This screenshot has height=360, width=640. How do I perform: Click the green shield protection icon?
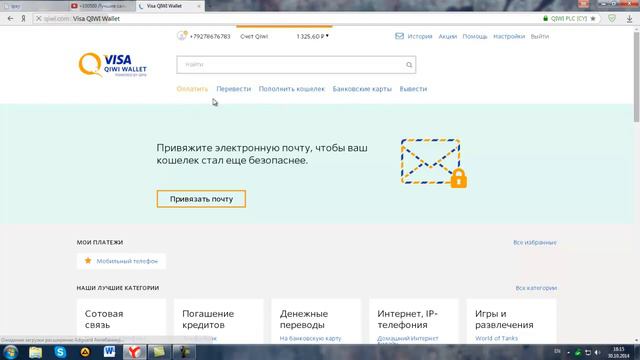[612, 18]
